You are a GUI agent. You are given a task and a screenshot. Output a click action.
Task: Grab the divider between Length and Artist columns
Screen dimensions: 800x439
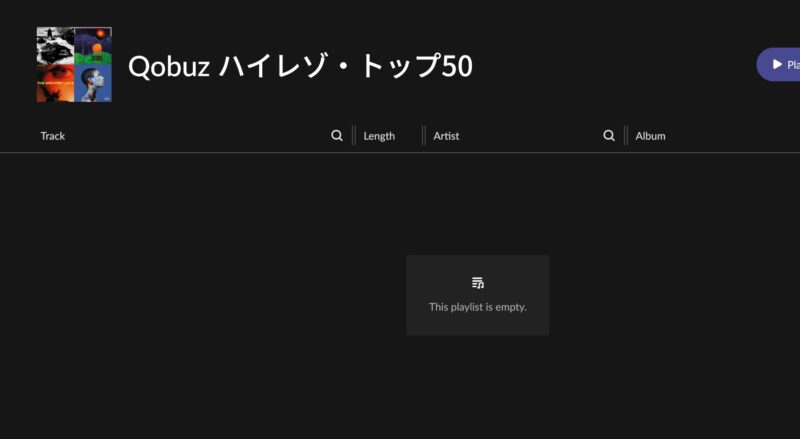point(423,136)
